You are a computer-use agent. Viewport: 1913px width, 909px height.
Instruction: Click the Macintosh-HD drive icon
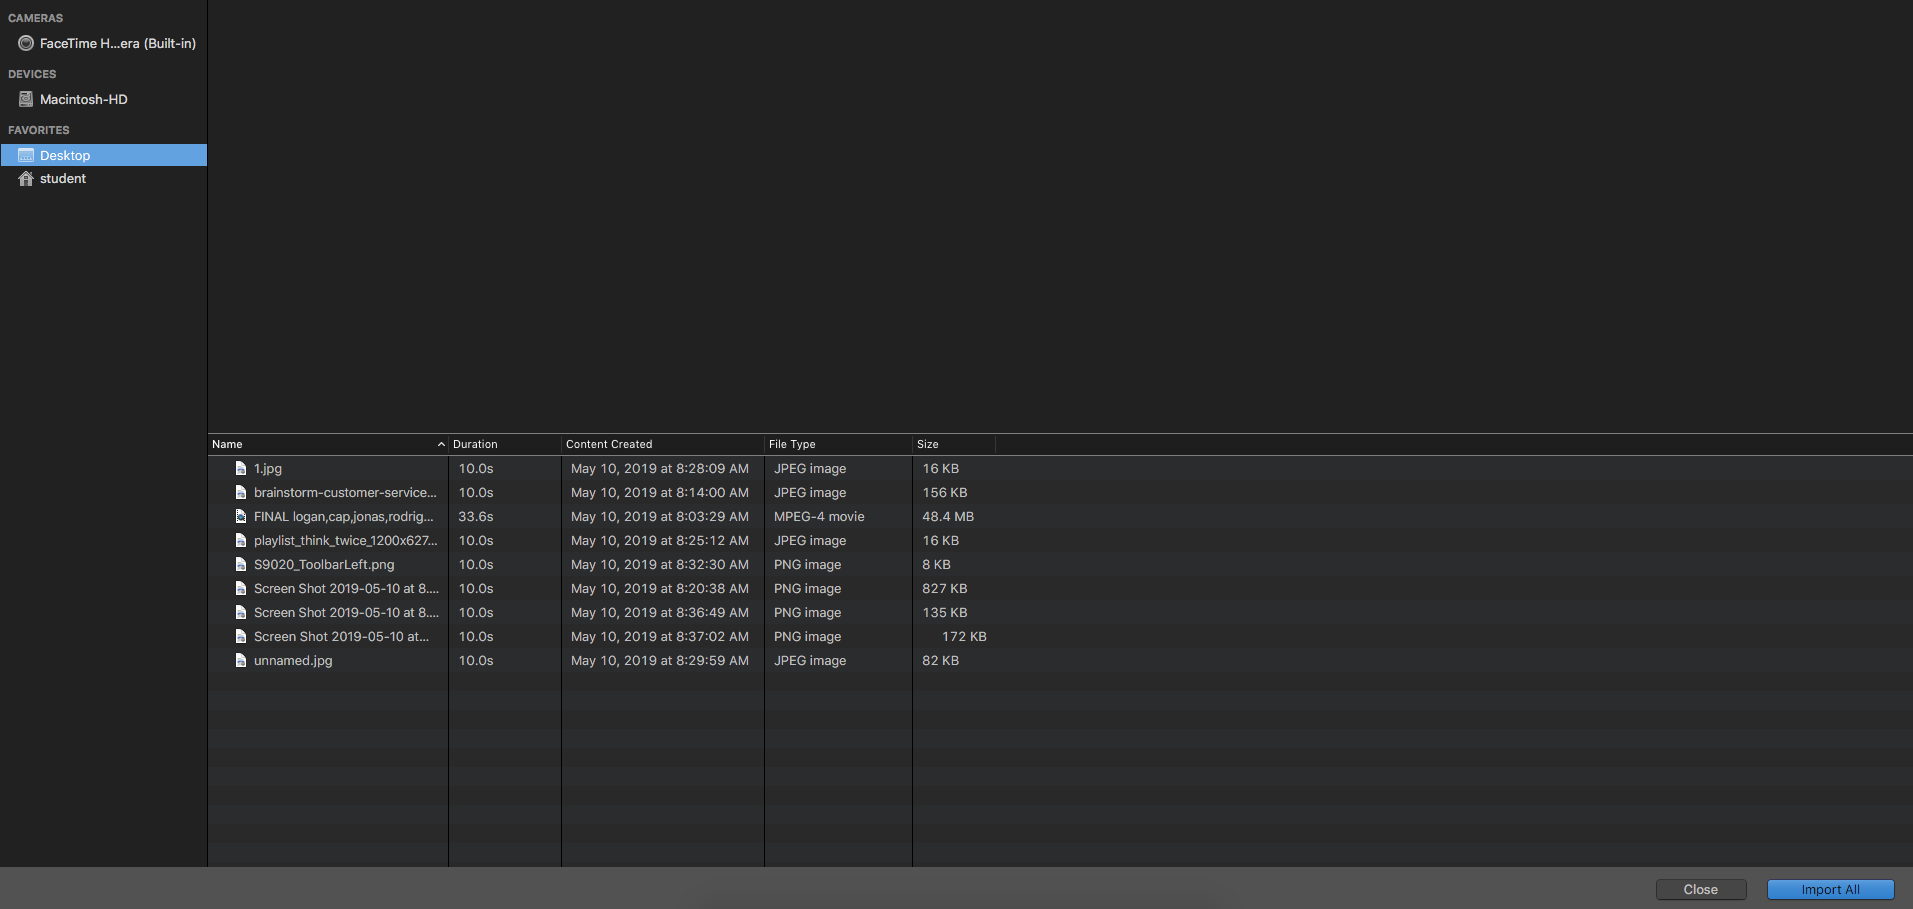click(26, 99)
